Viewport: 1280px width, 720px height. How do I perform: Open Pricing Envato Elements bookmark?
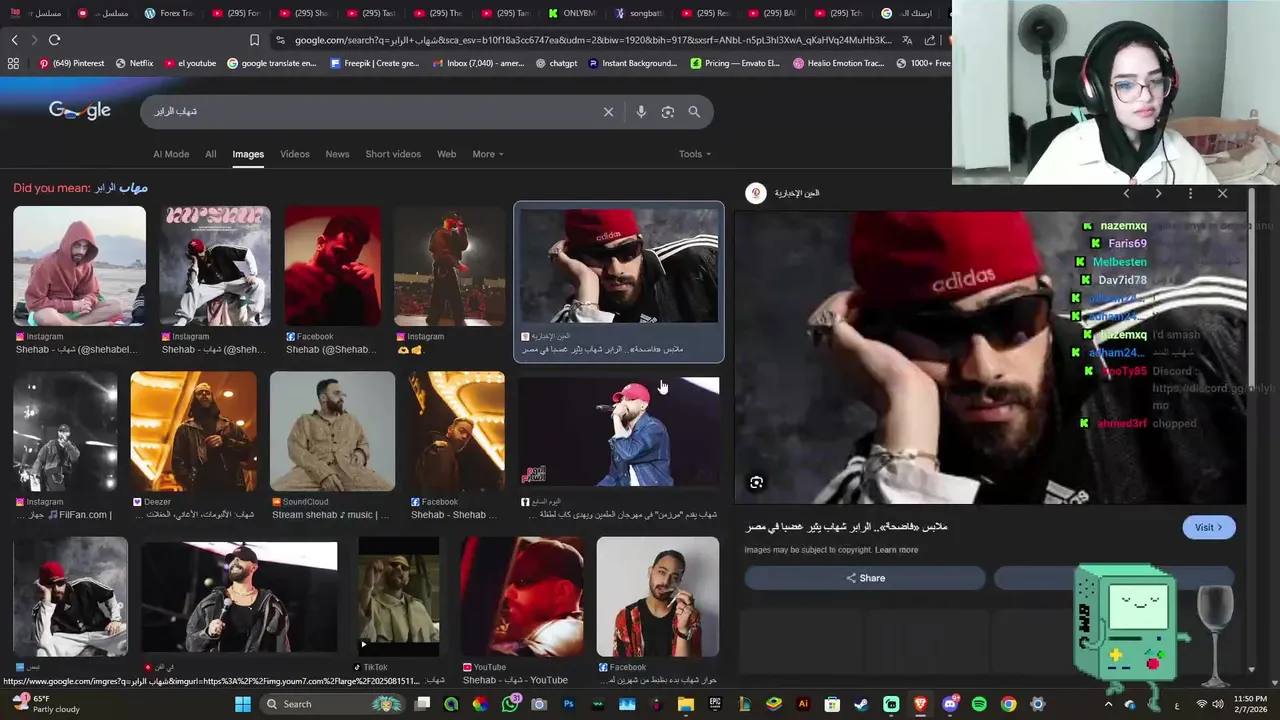point(735,63)
